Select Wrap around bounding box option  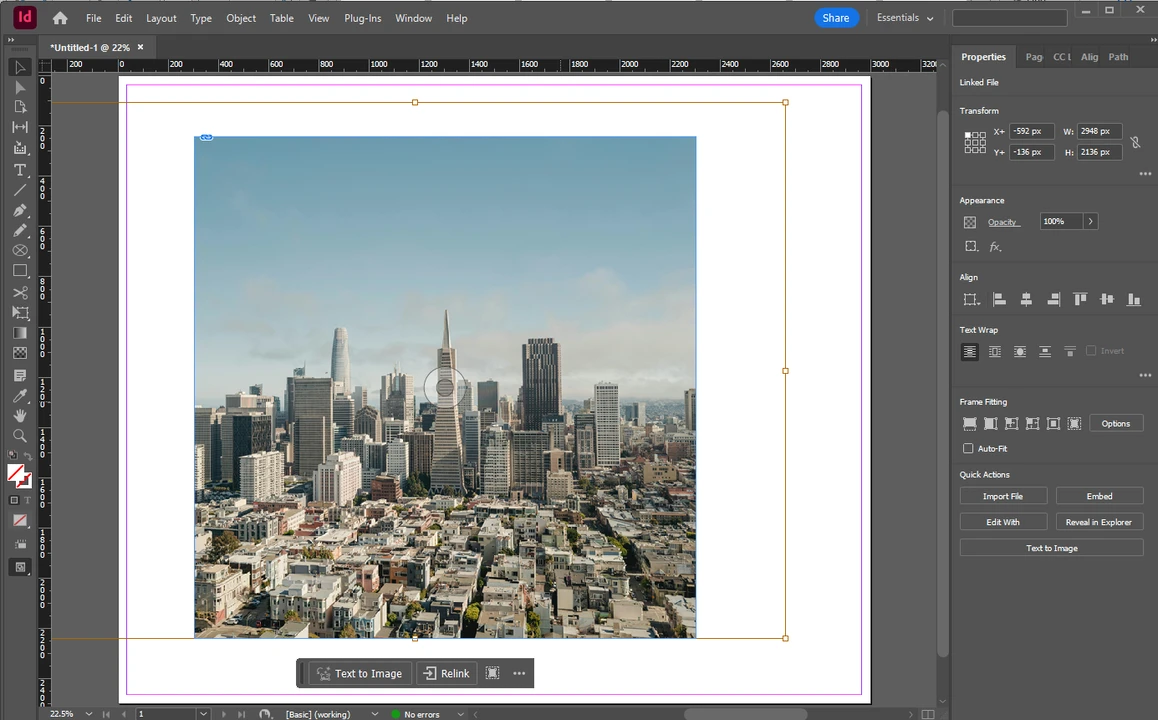click(x=995, y=352)
